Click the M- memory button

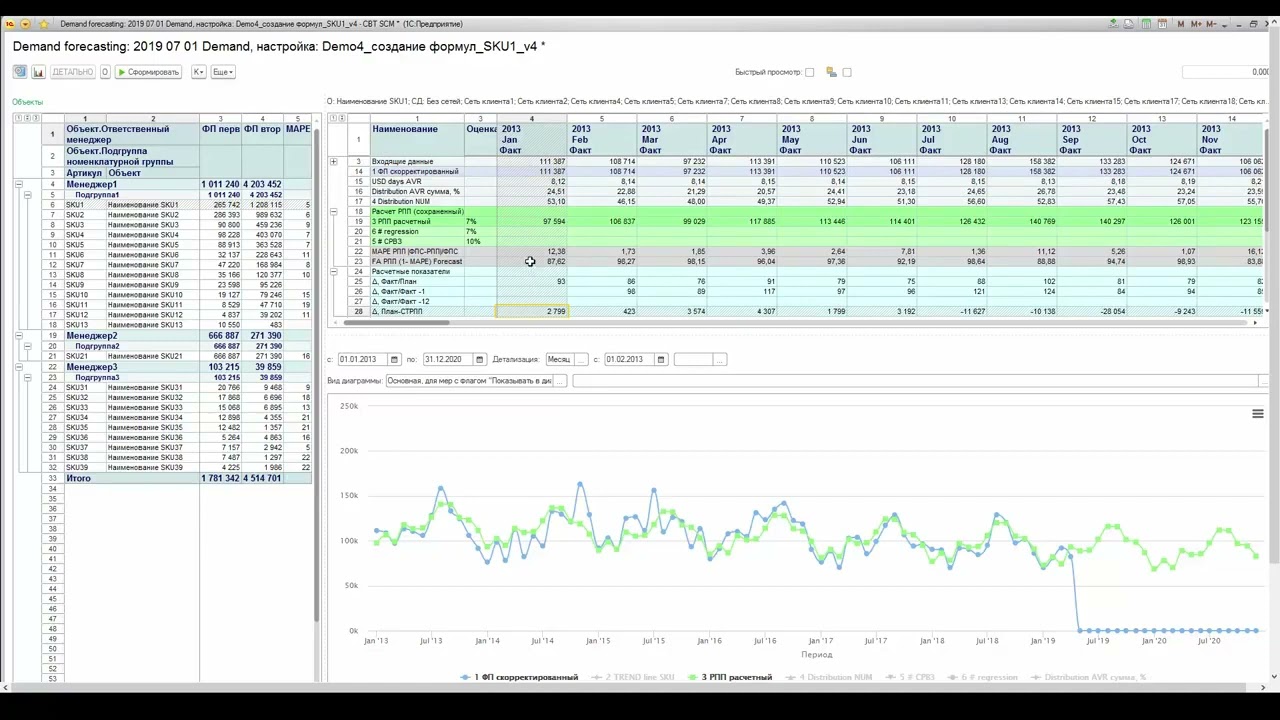point(1211,24)
